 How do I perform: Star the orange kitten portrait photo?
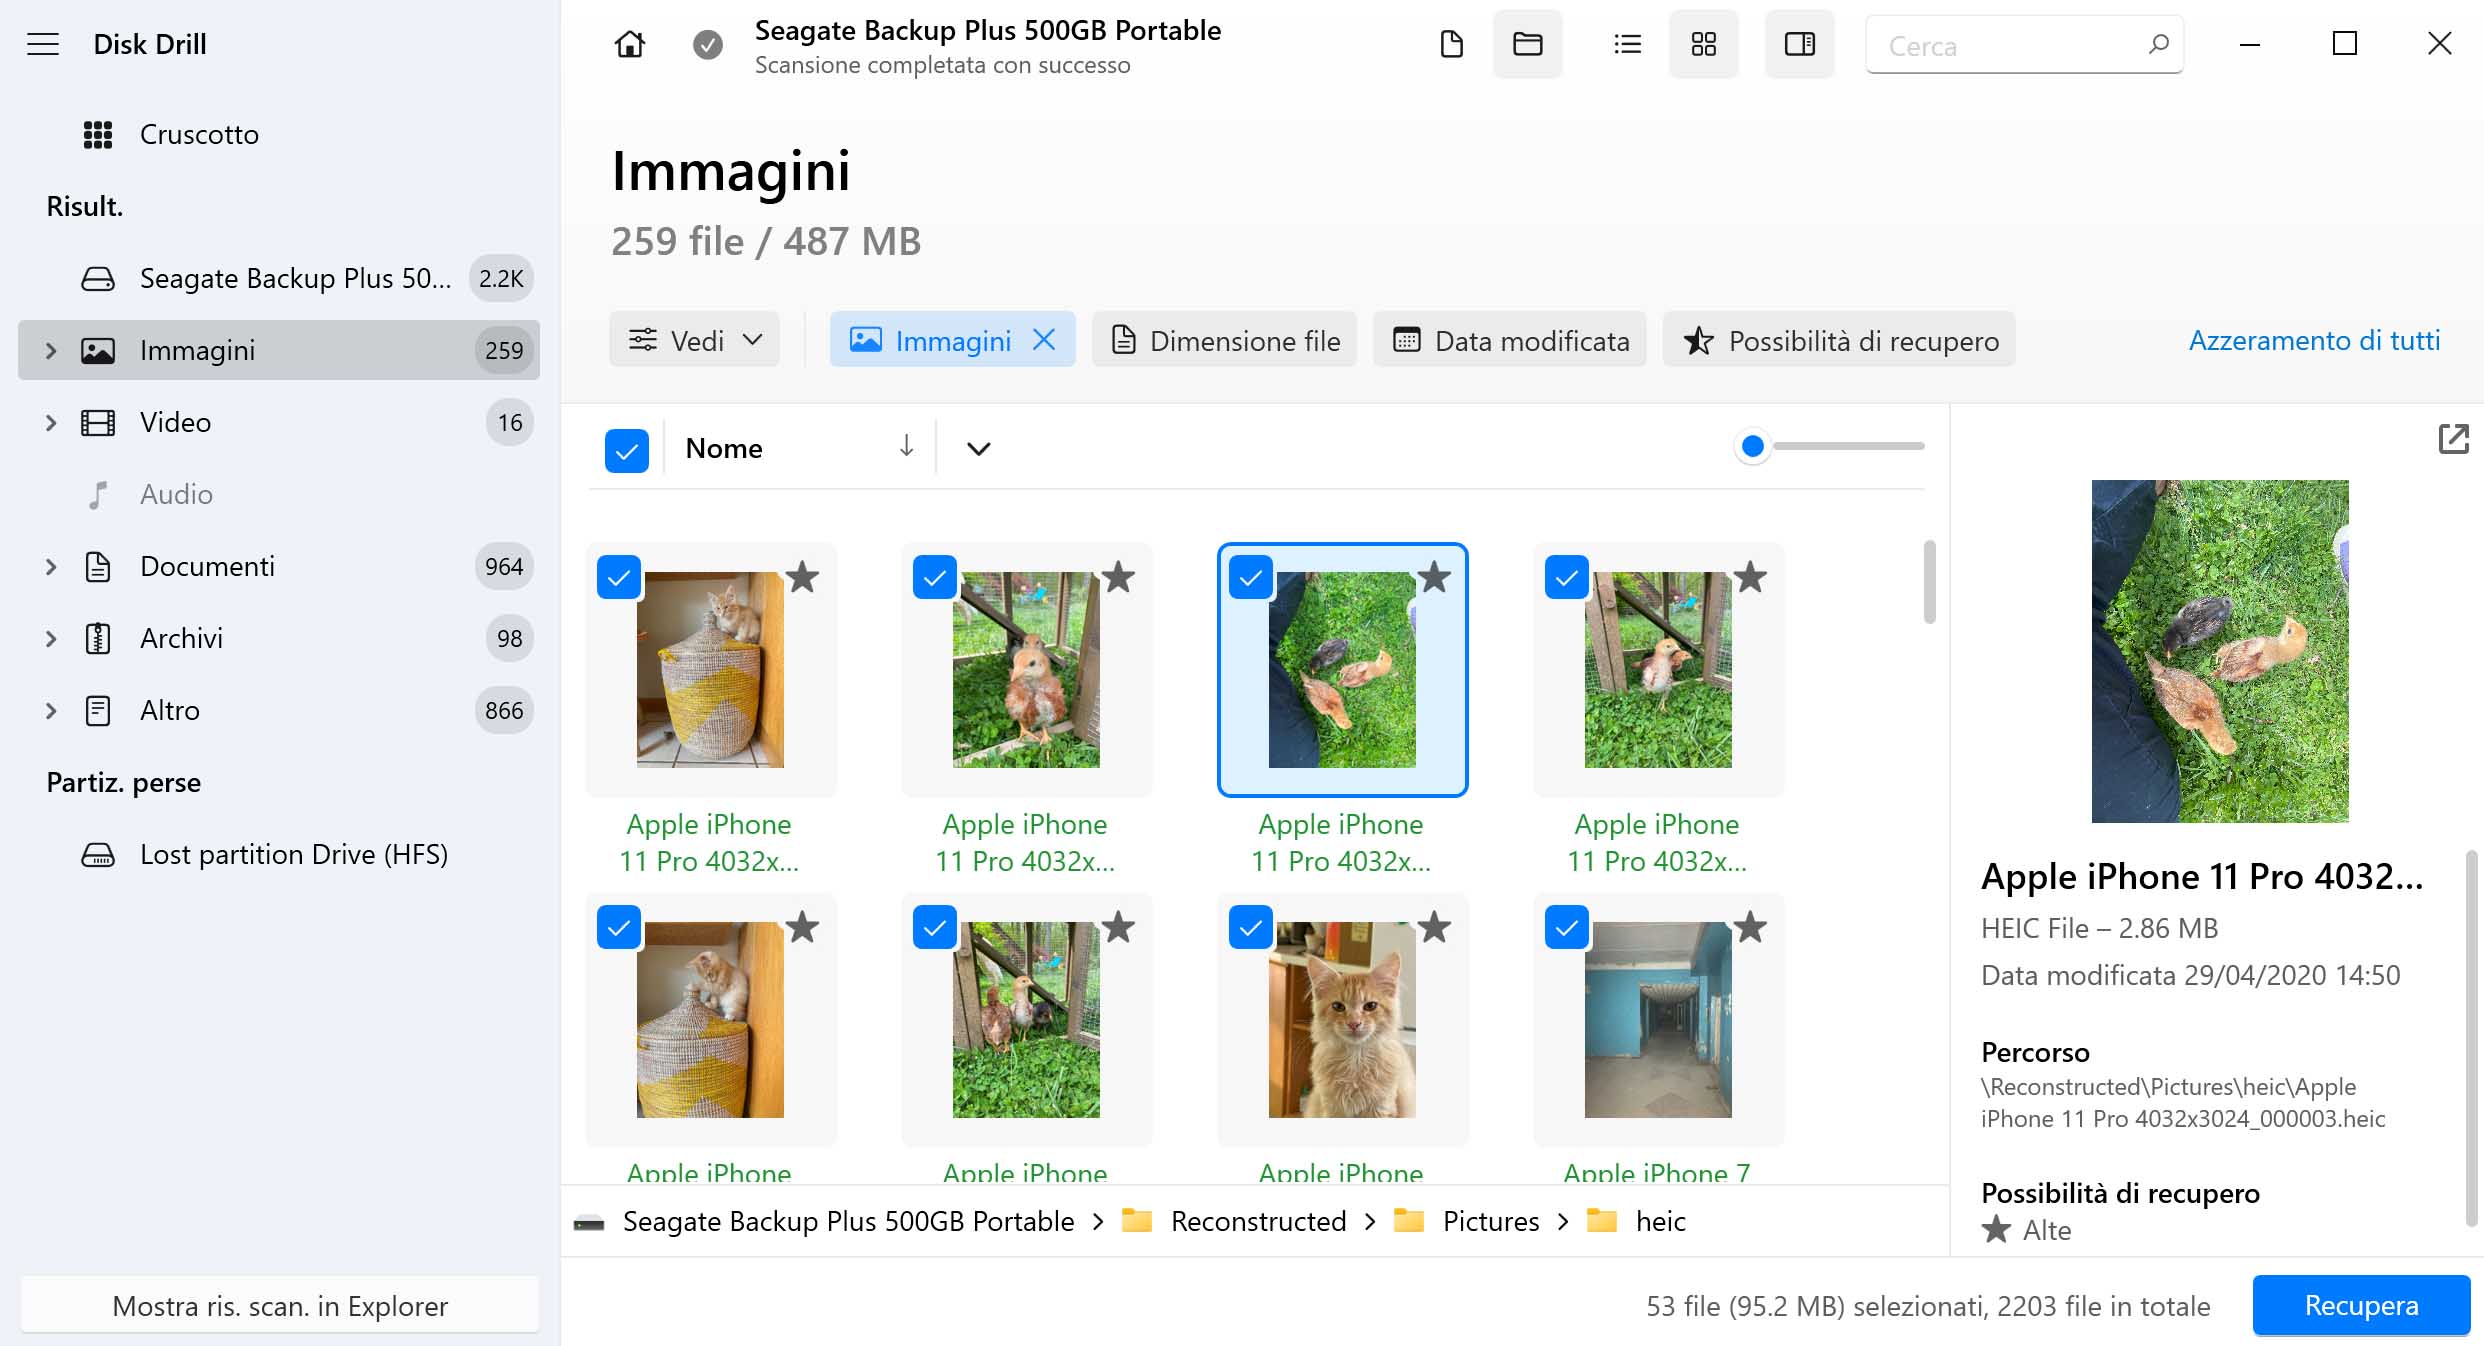[1434, 927]
